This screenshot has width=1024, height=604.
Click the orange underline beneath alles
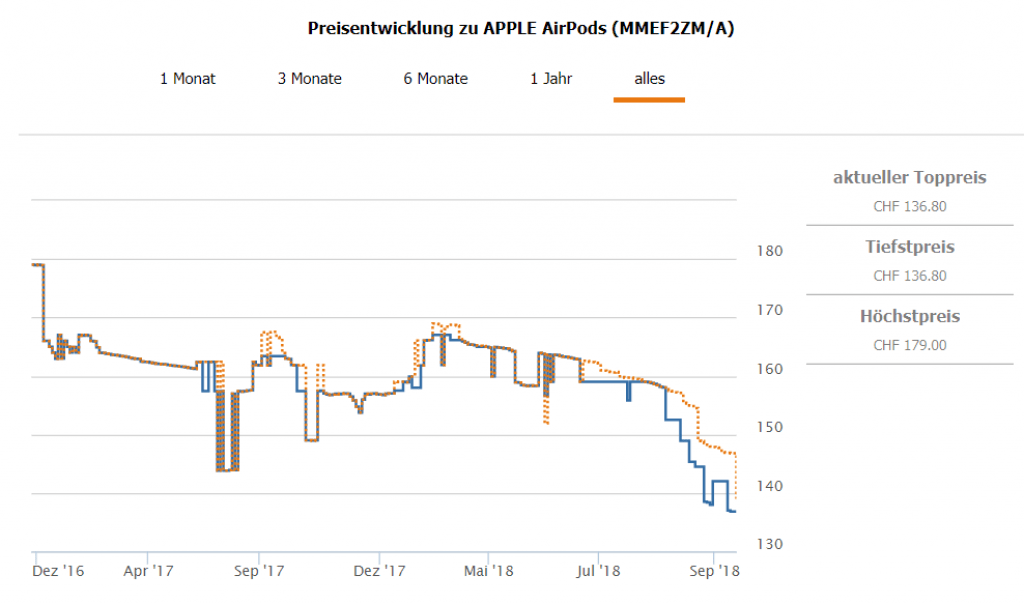click(x=649, y=100)
